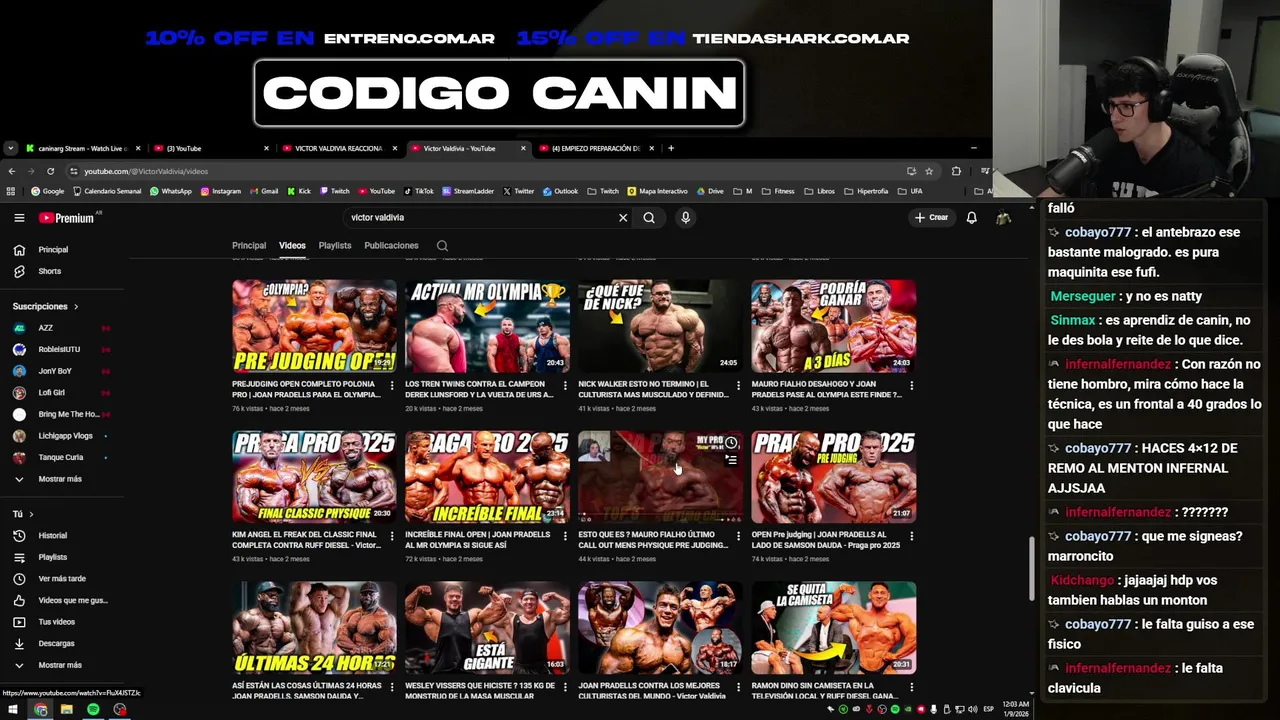Open Spotify from the Windows taskbar

coord(93,709)
